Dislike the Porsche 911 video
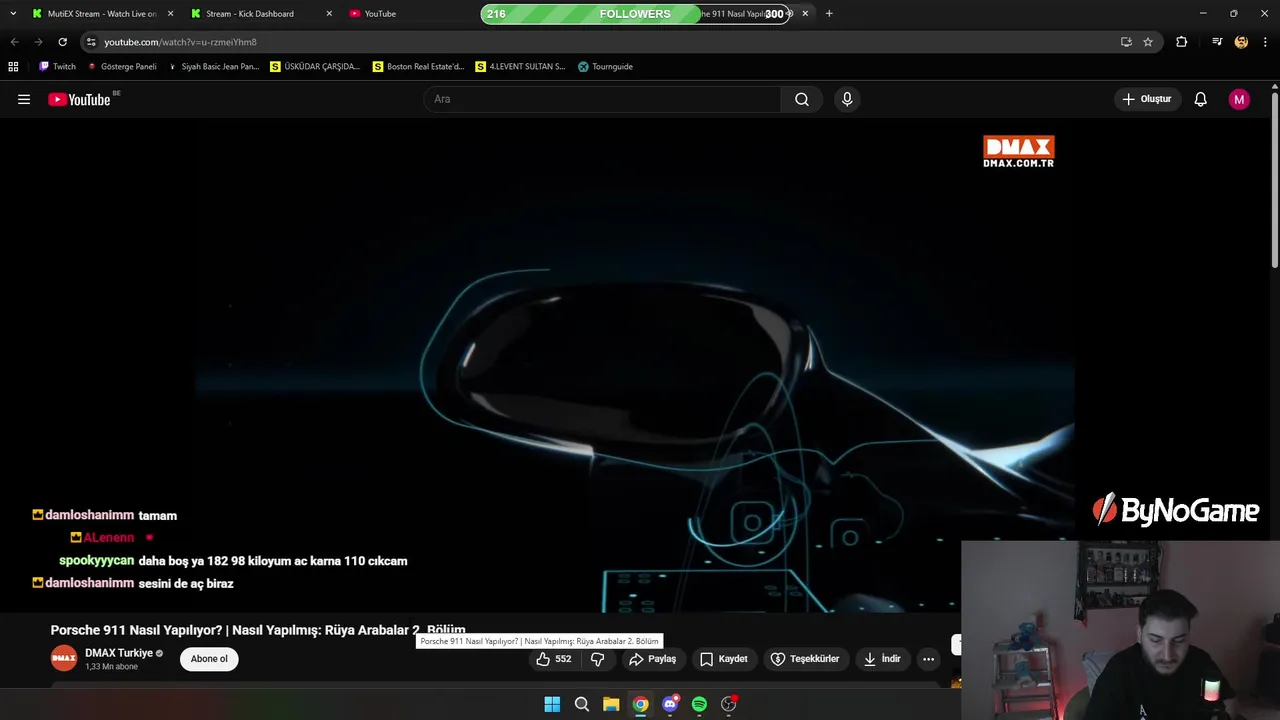 pyautogui.click(x=598, y=659)
